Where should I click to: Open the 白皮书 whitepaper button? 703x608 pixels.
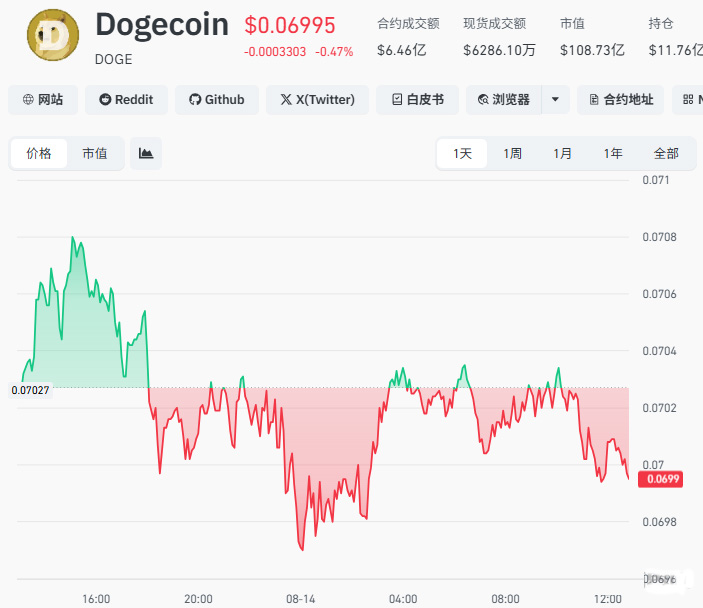417,100
